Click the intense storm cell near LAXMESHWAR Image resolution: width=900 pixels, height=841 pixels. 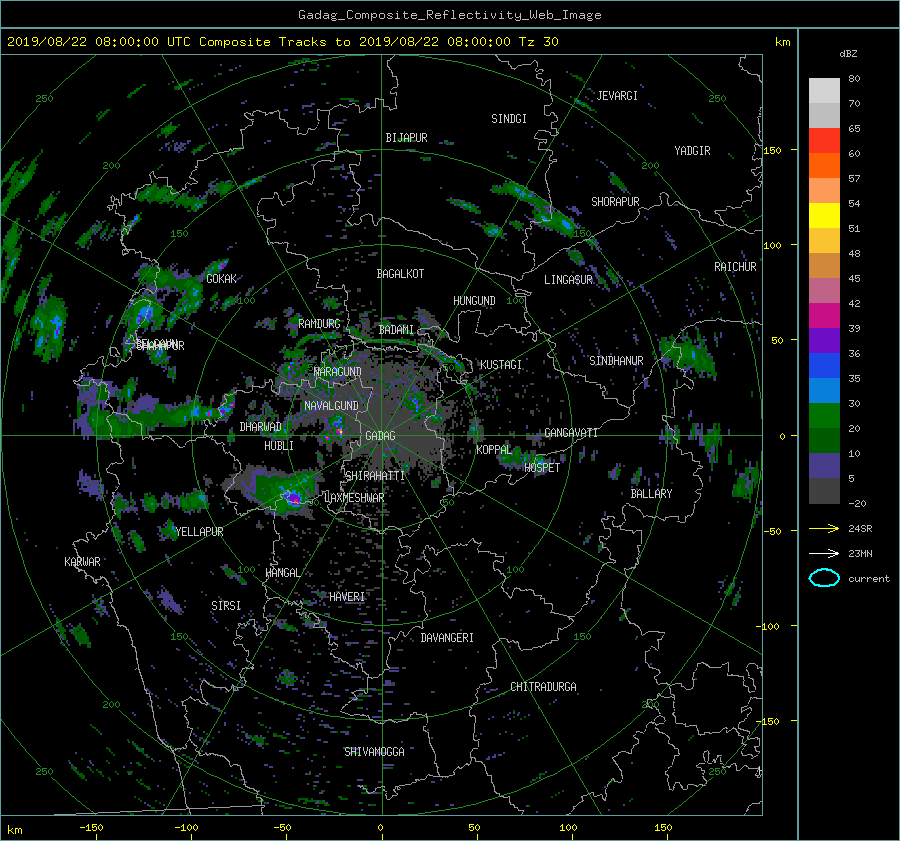(293, 498)
